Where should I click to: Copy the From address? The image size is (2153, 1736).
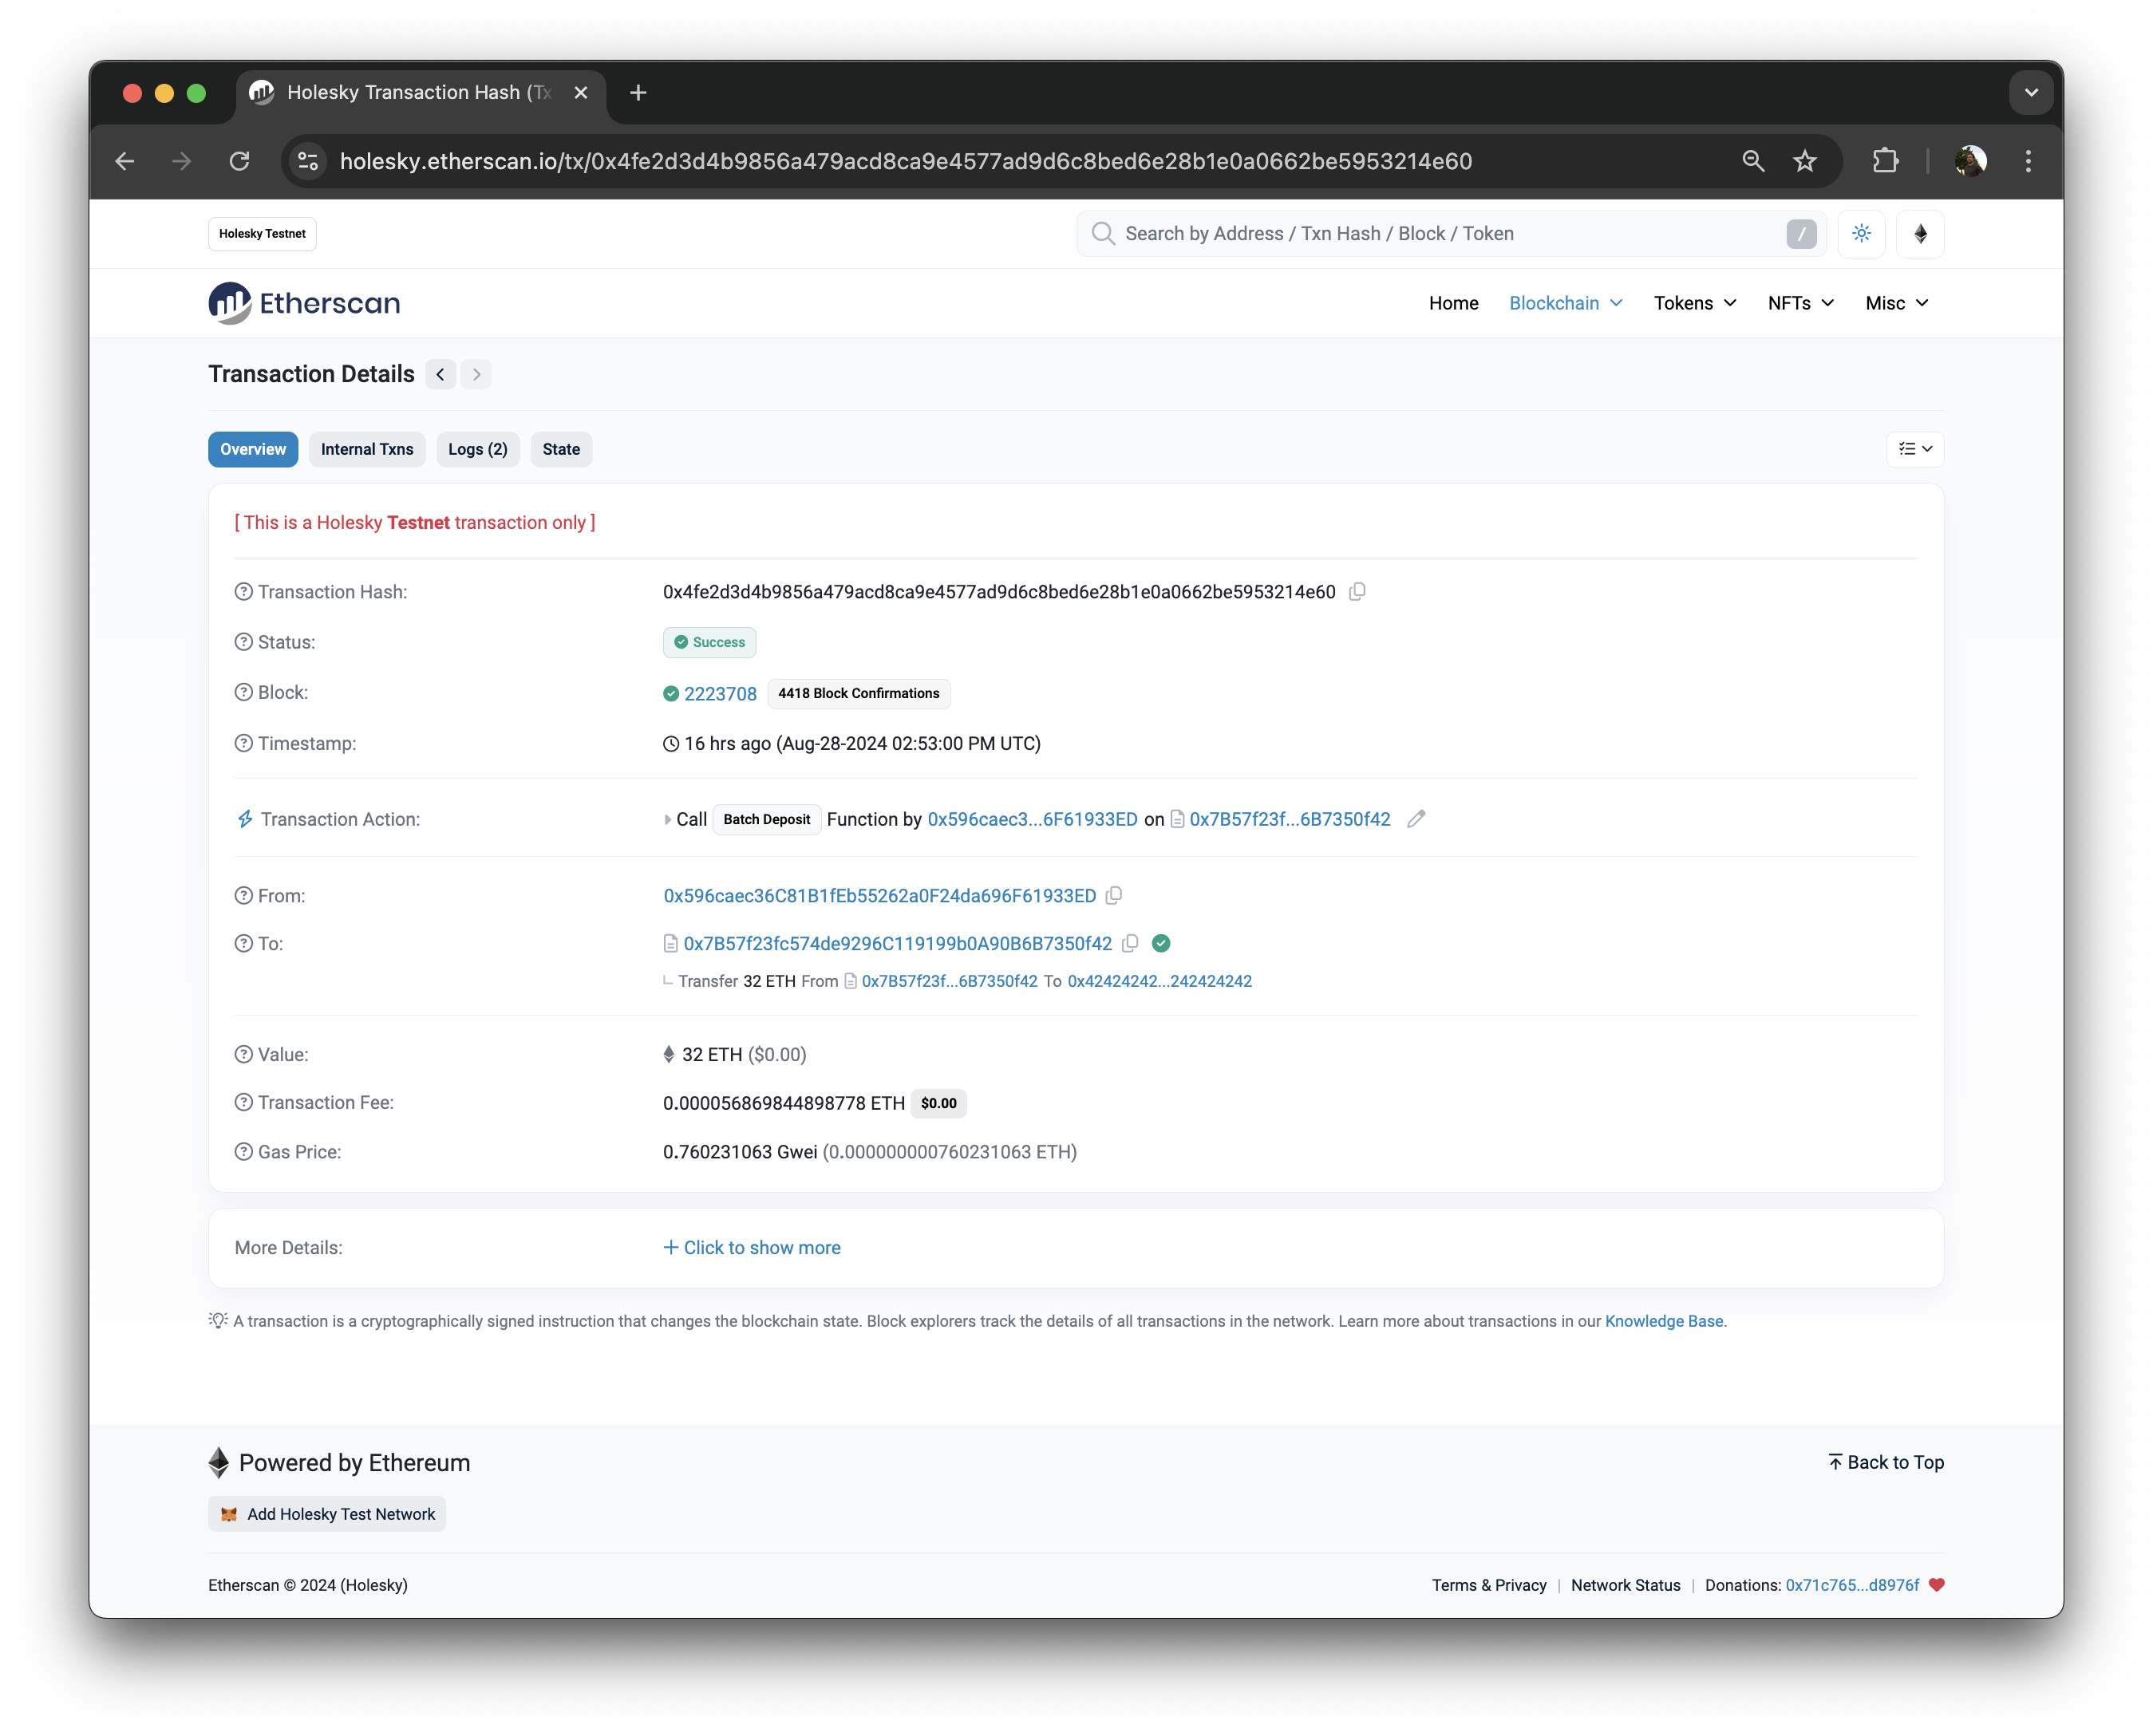click(x=1114, y=896)
